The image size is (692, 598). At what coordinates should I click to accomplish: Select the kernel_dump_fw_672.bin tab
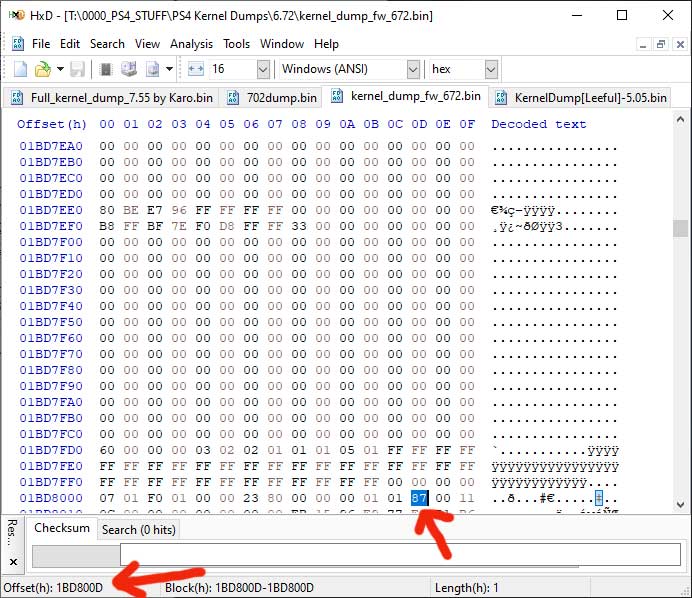pyautogui.click(x=406, y=96)
